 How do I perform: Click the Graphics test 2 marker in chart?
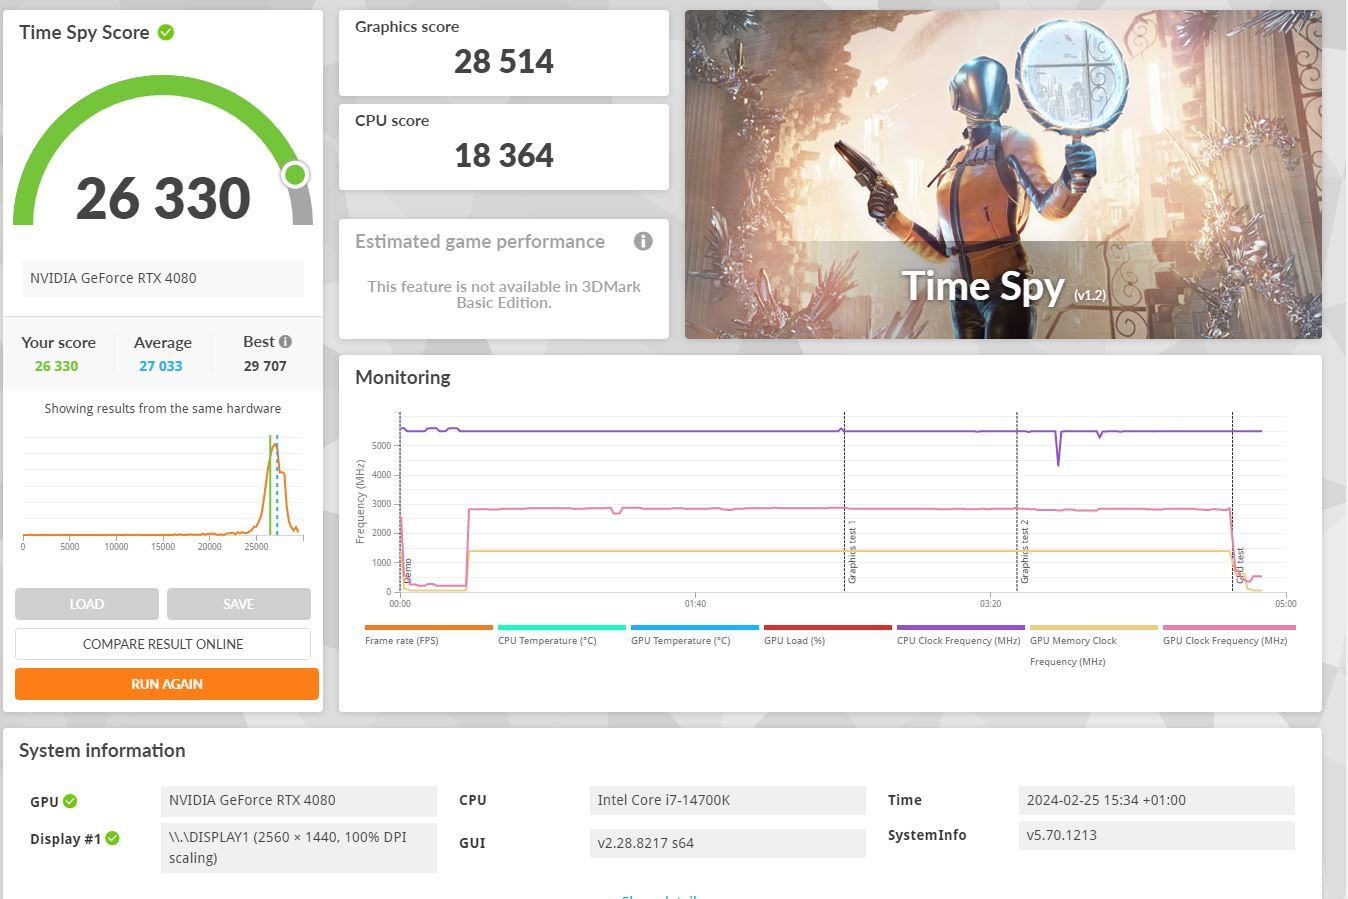[x=1025, y=552]
